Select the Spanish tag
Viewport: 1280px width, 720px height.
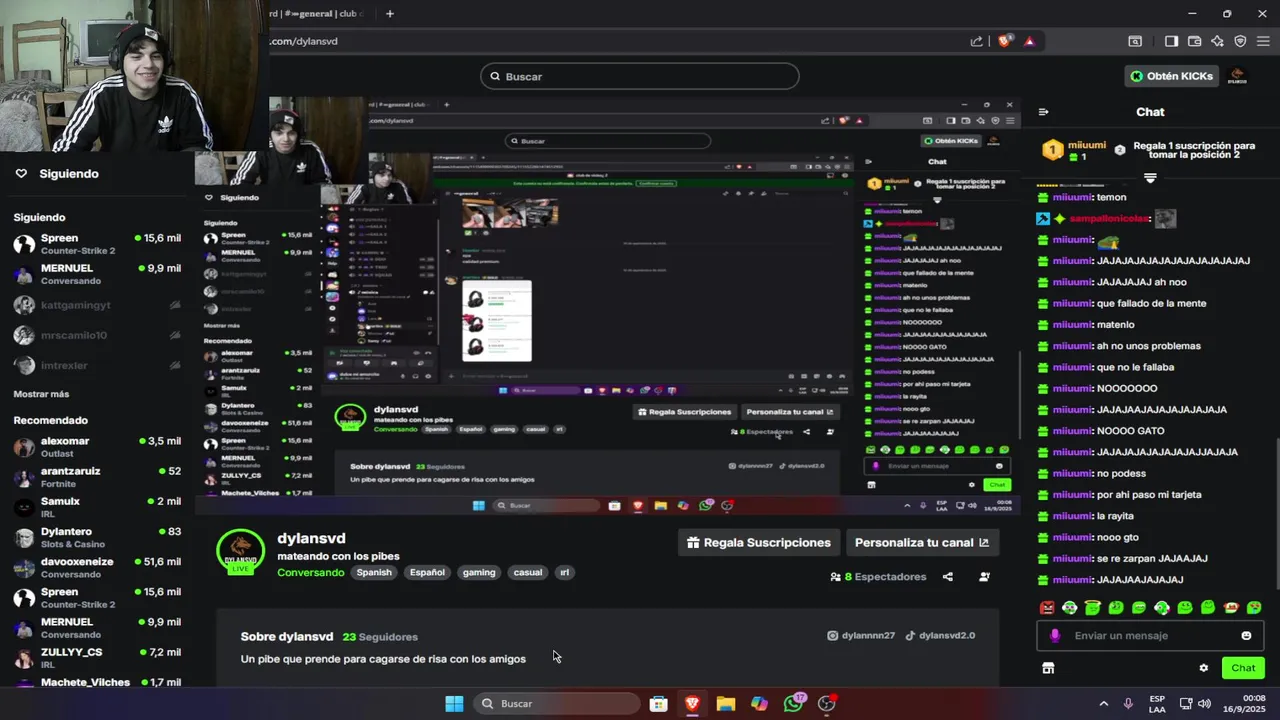tap(374, 572)
